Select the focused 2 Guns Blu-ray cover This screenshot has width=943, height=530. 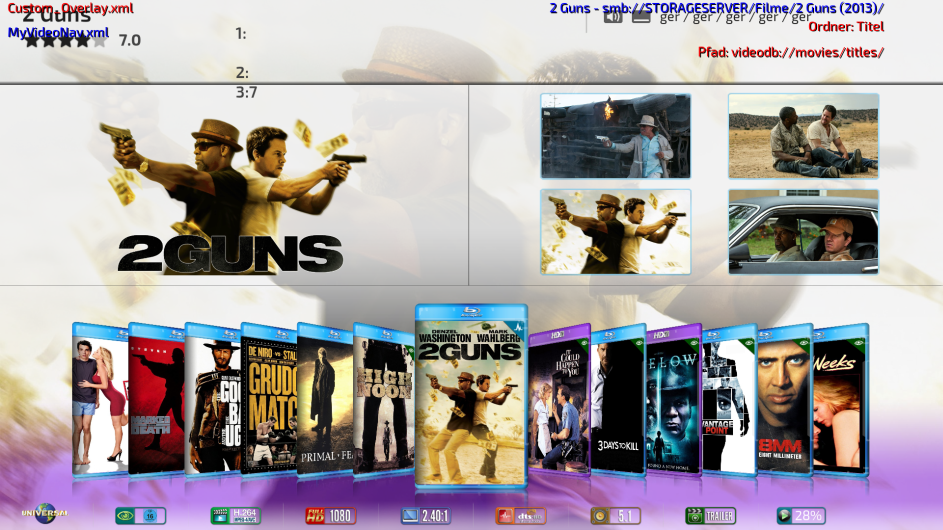471,395
